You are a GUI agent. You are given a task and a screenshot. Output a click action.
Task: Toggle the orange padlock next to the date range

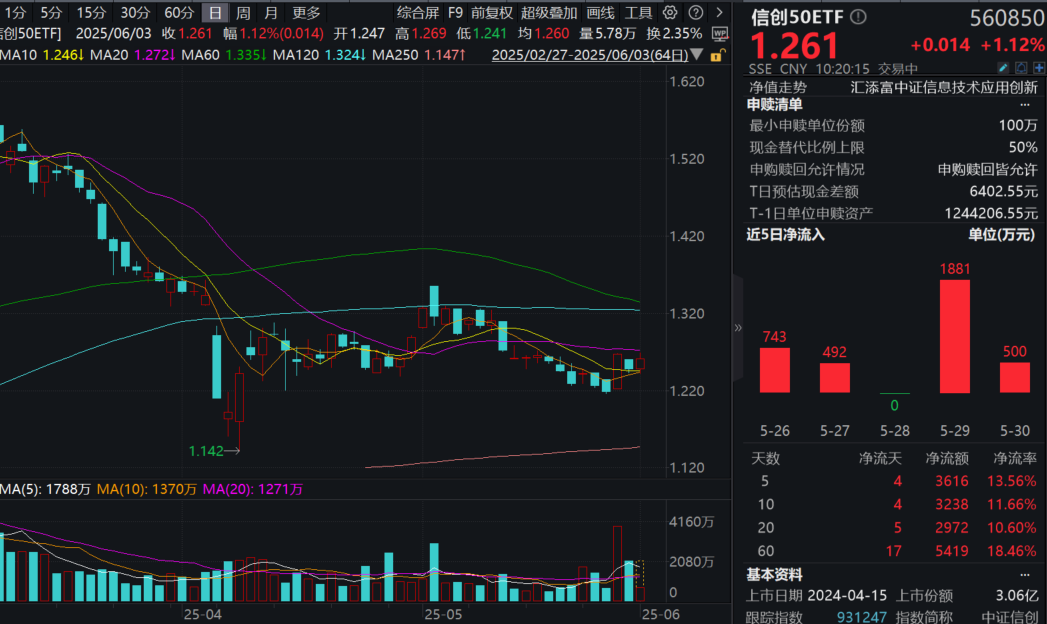pos(718,54)
